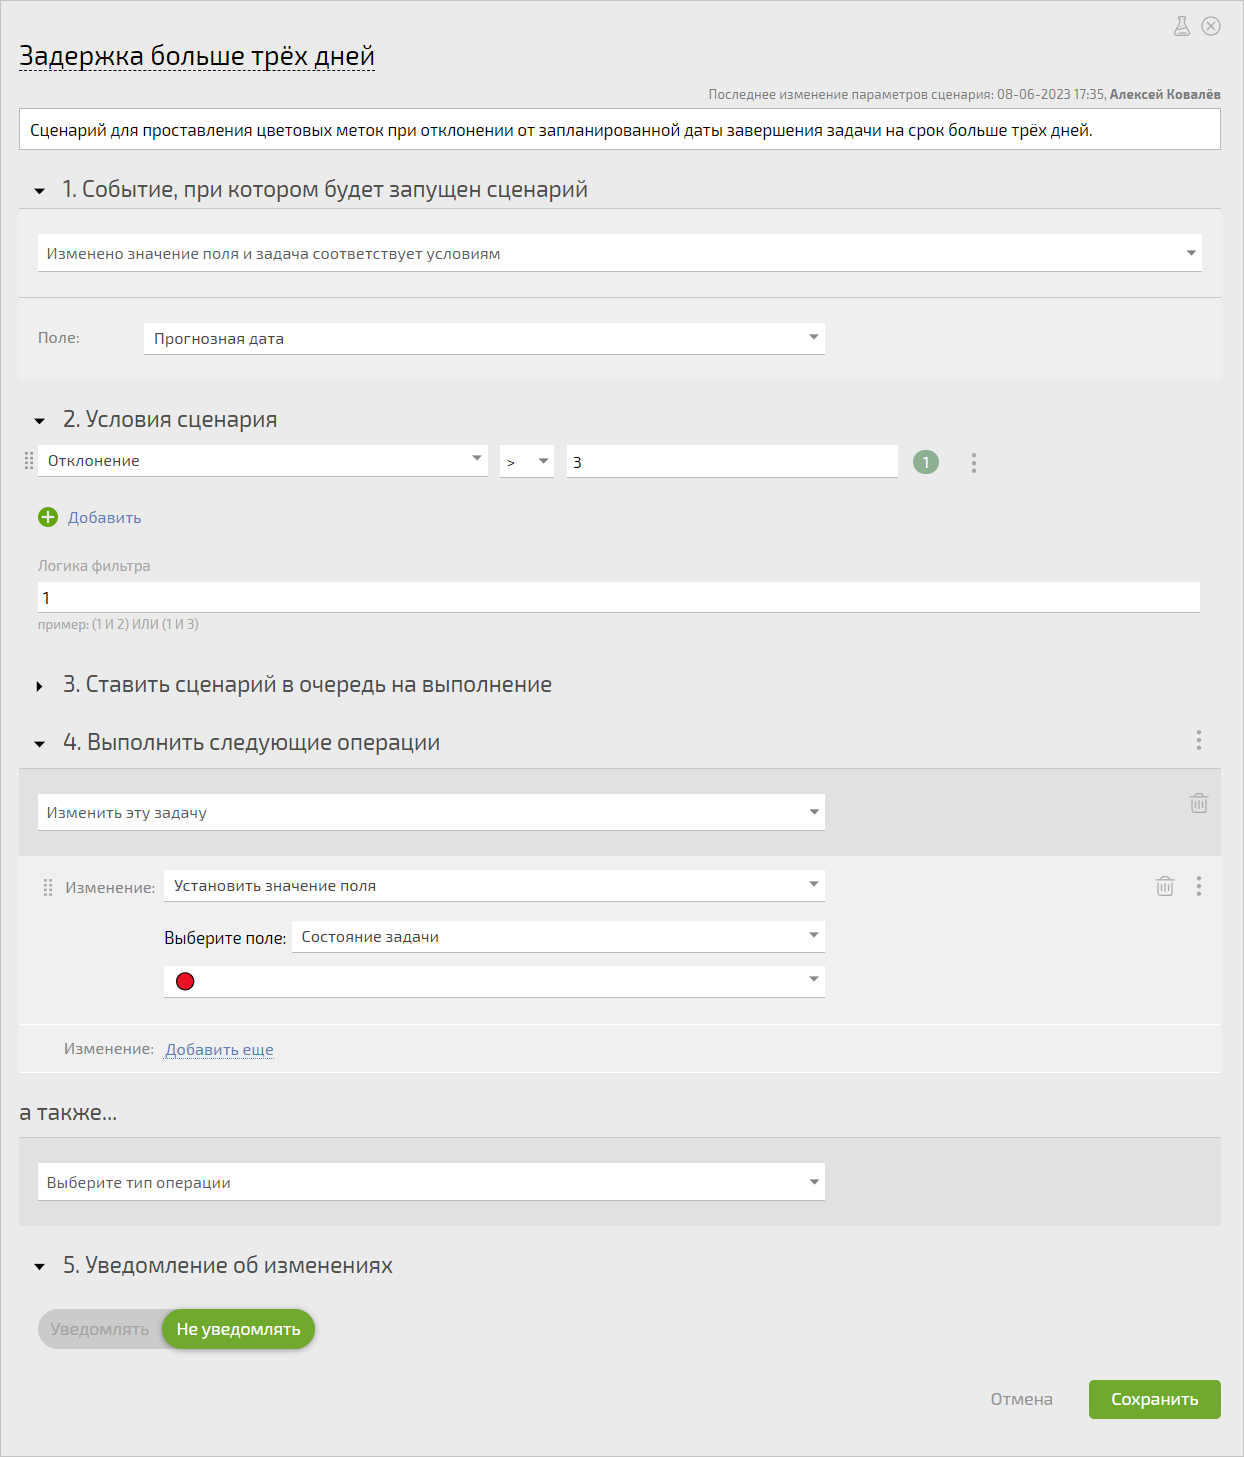Screen dimensions: 1244x1457
Task: Open the Прогнозная дата field dropdown
Action: pyautogui.click(x=484, y=338)
